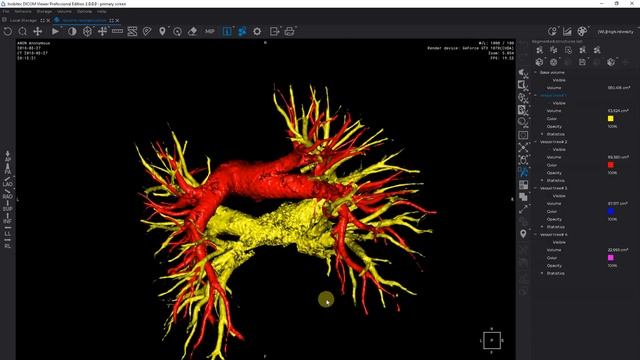Select the eraser tool
Screen dimensions: 640x360
click(193, 31)
